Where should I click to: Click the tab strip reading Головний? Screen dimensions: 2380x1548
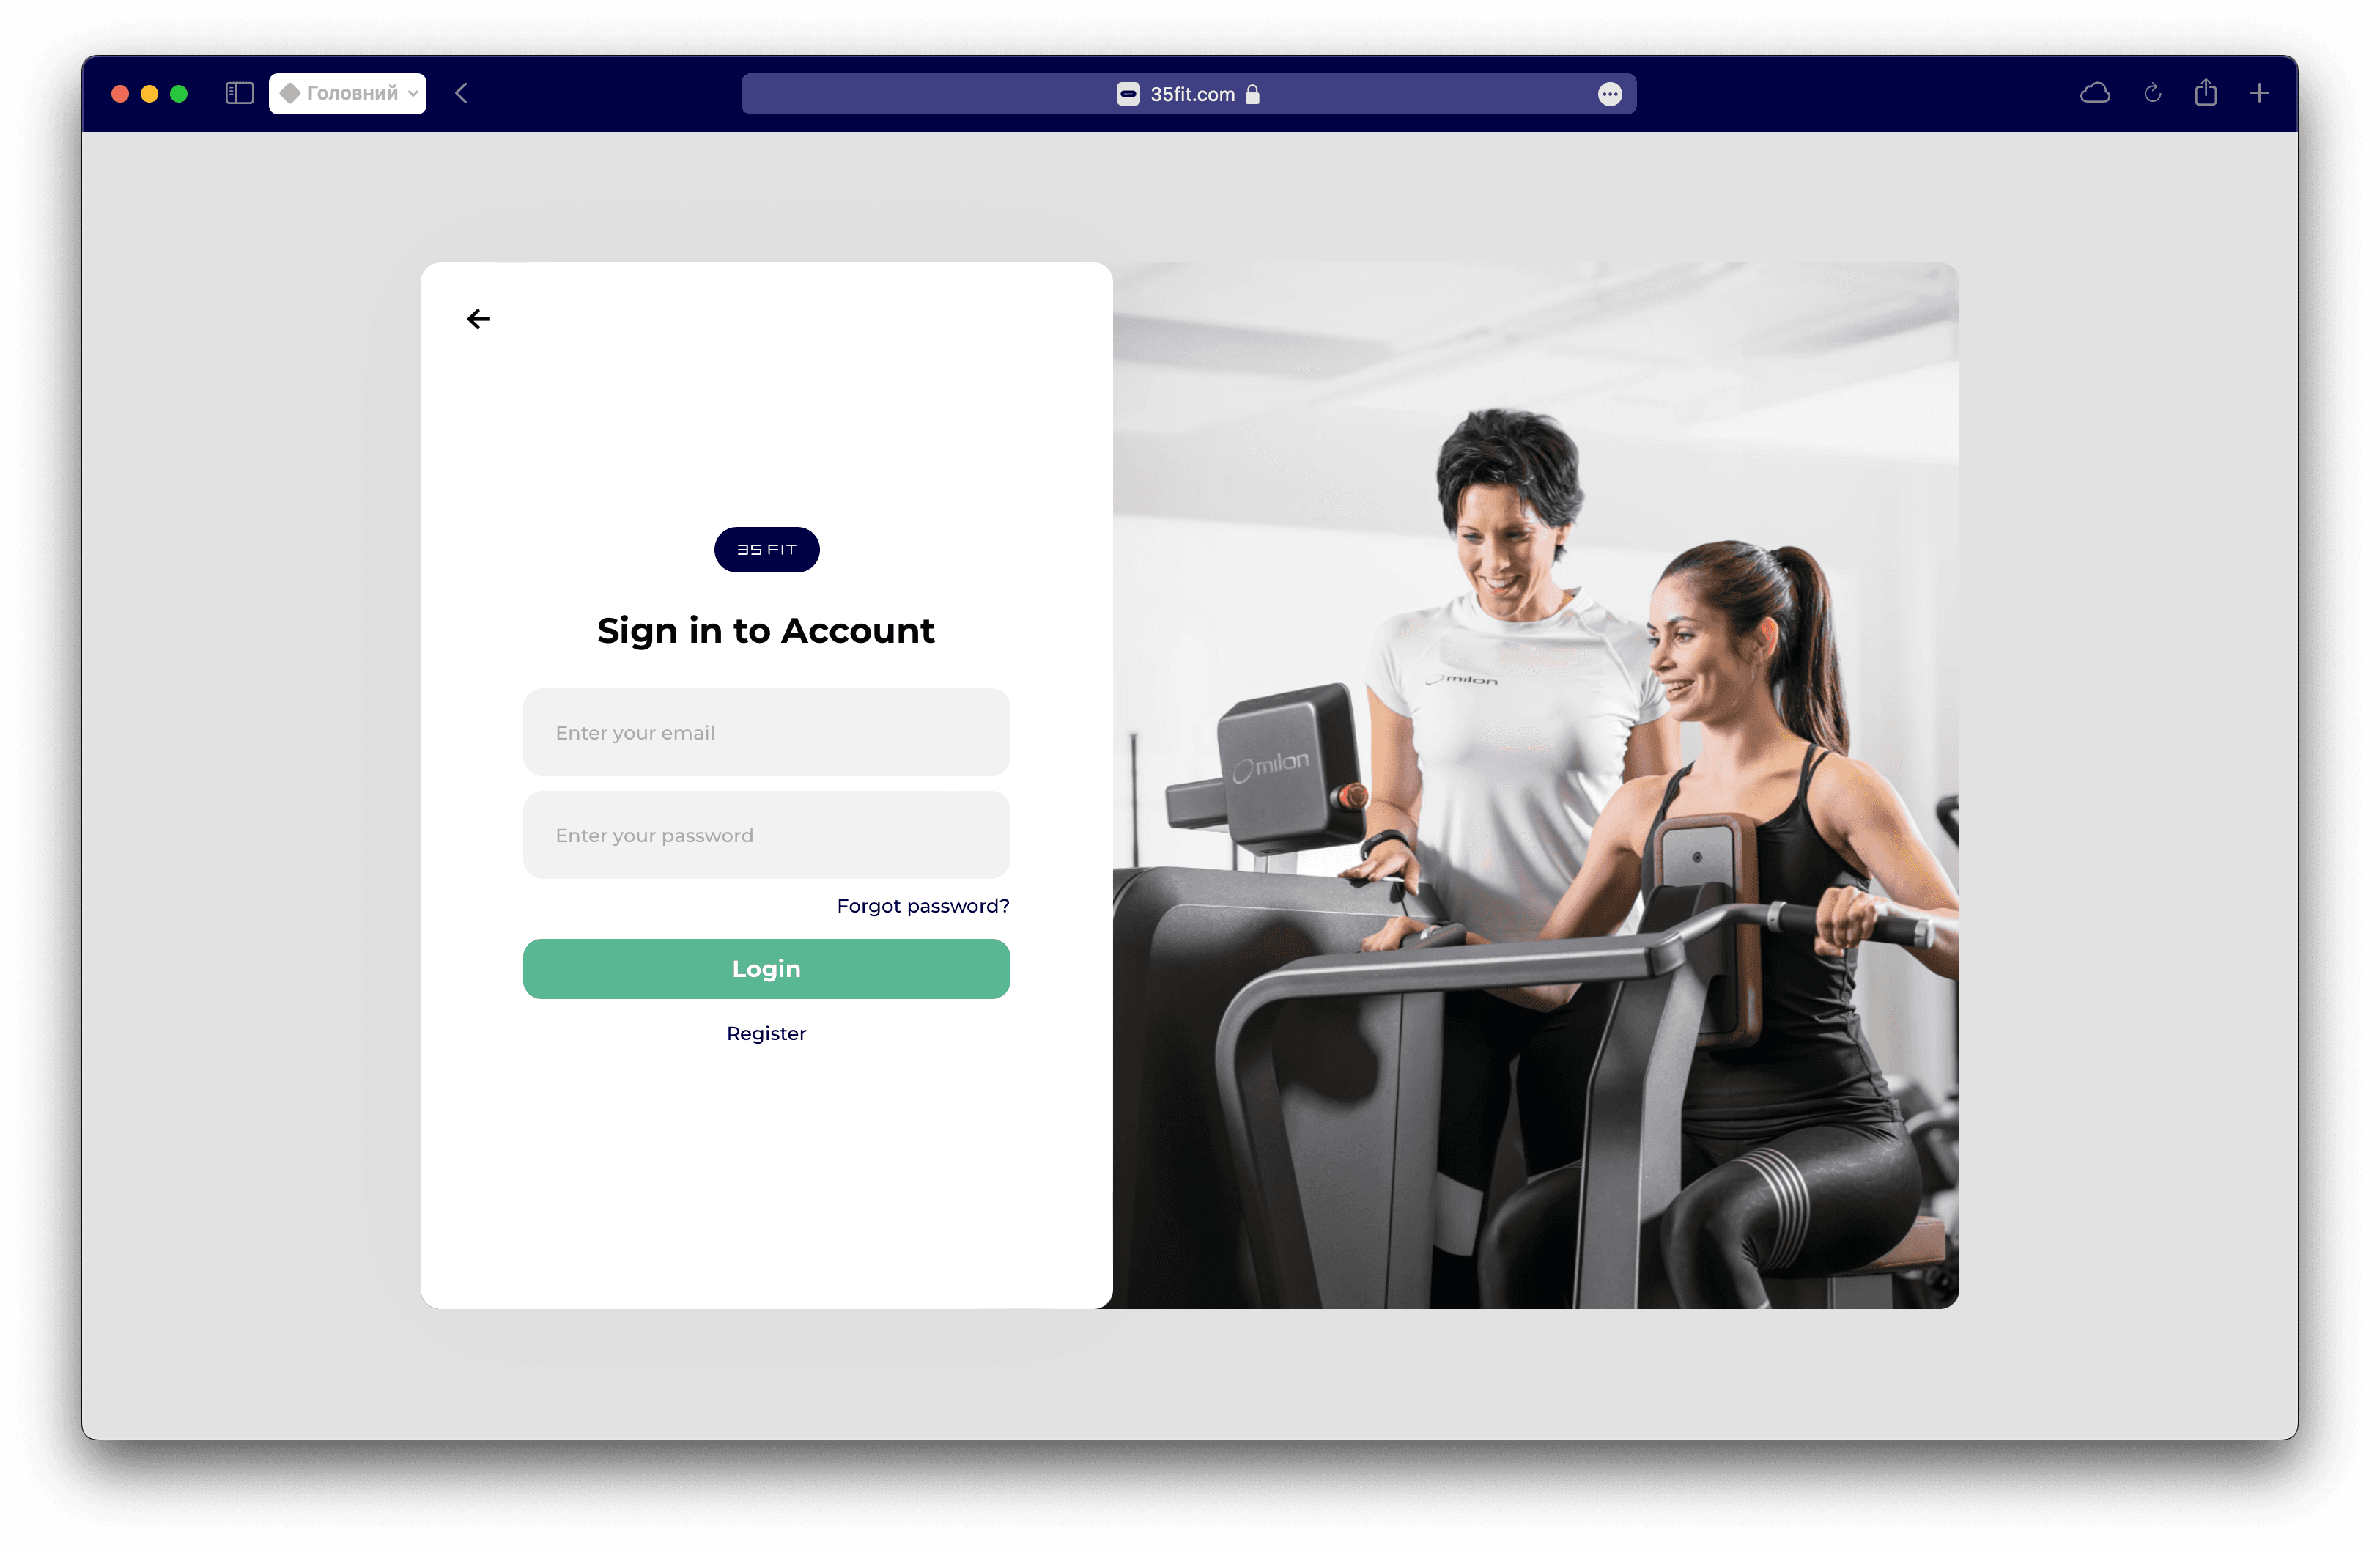[x=347, y=92]
